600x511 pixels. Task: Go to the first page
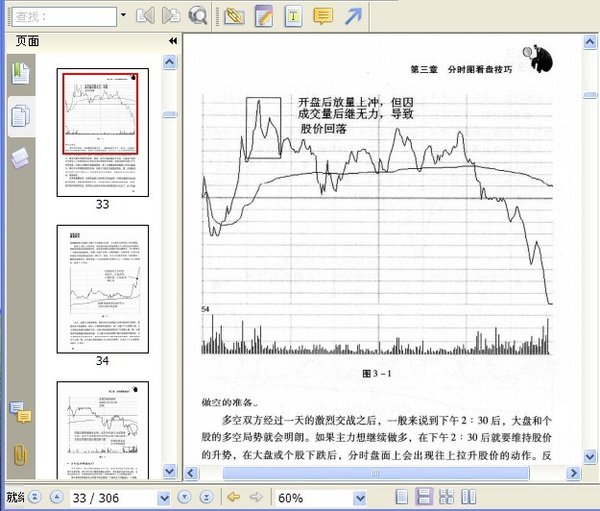(x=35, y=497)
